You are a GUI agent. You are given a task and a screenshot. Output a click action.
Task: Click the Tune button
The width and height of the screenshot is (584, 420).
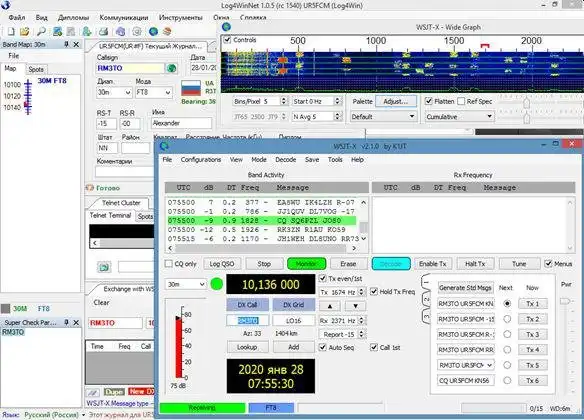click(x=519, y=264)
